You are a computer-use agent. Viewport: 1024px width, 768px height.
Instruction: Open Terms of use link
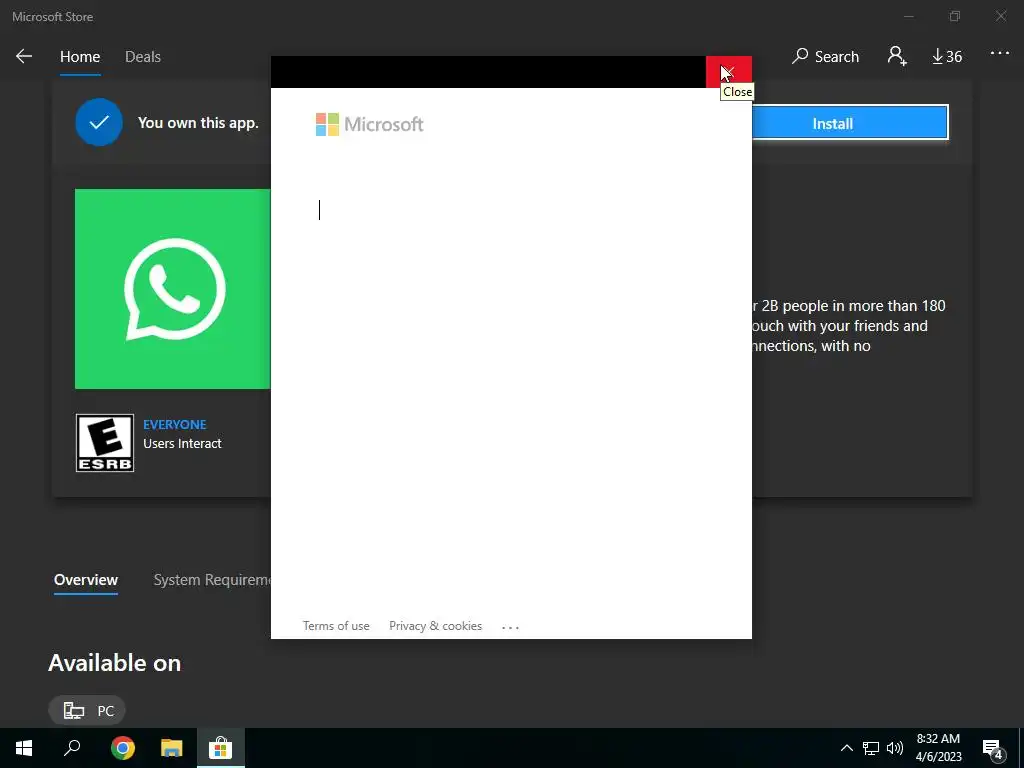(336, 626)
